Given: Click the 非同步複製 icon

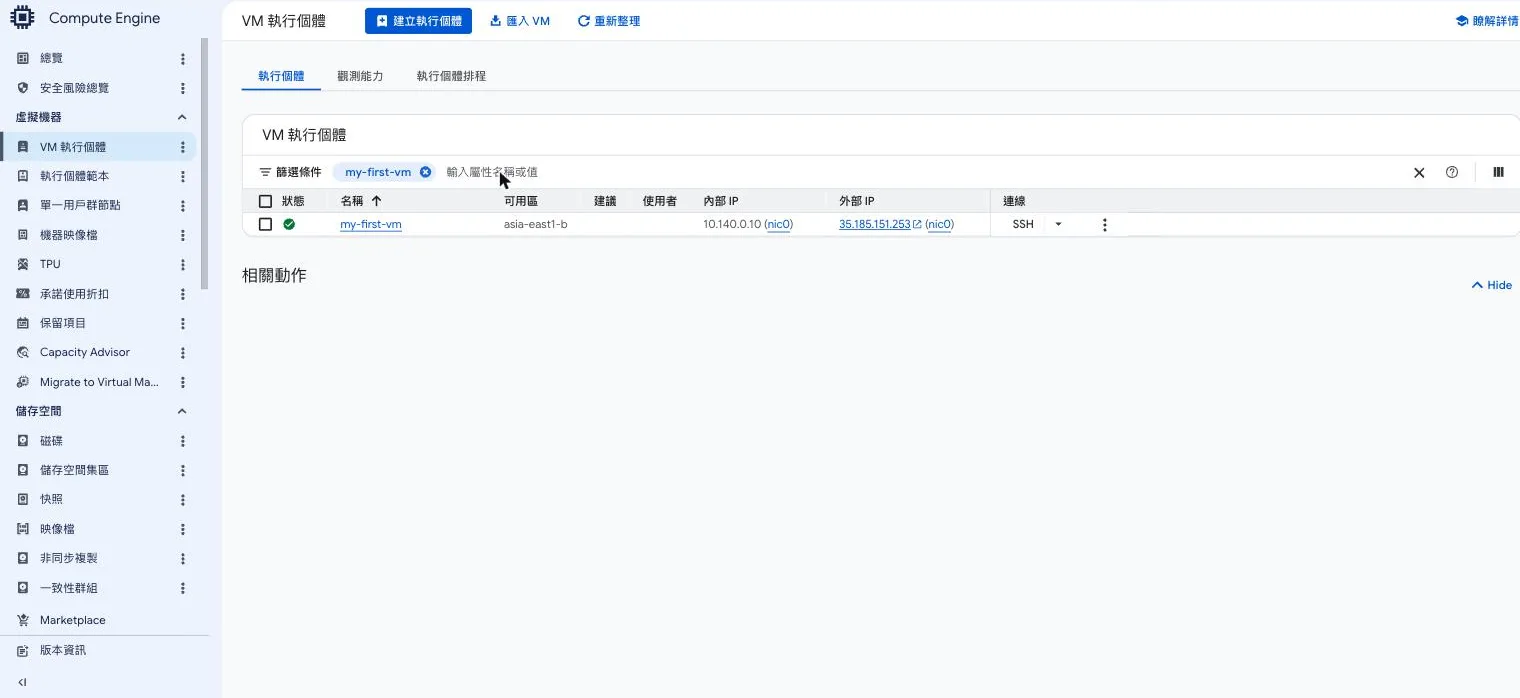Looking at the screenshot, I should click(23, 558).
